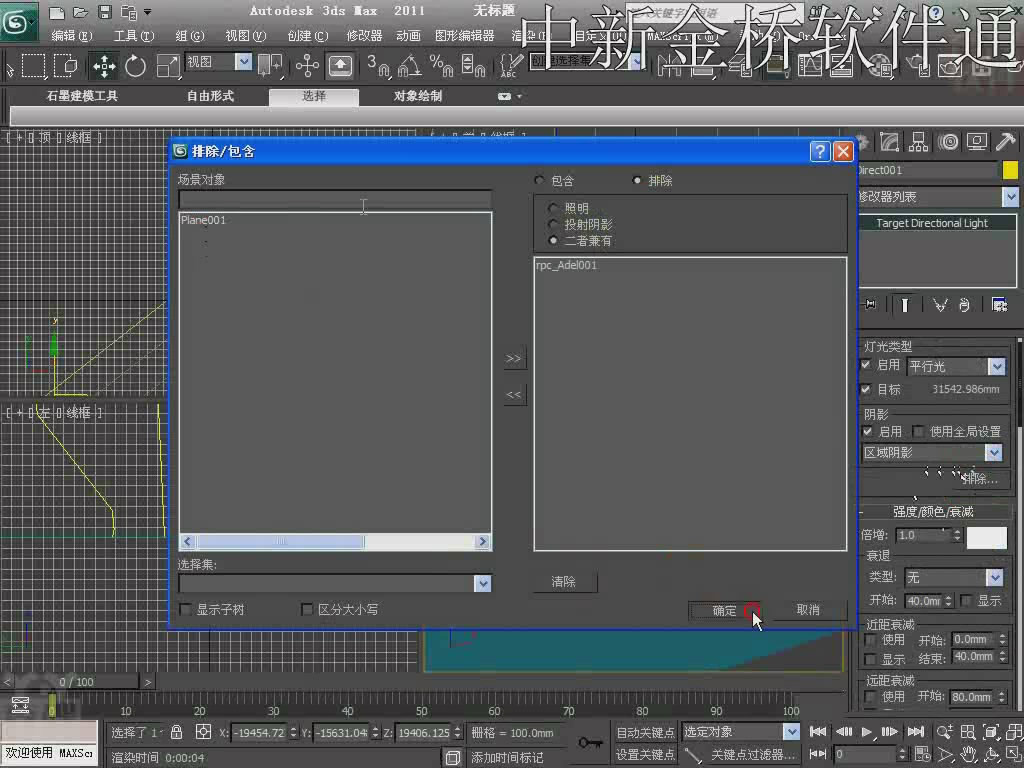Enable the 显示子树 checkbox
The width and height of the screenshot is (1024, 768).
coord(185,609)
